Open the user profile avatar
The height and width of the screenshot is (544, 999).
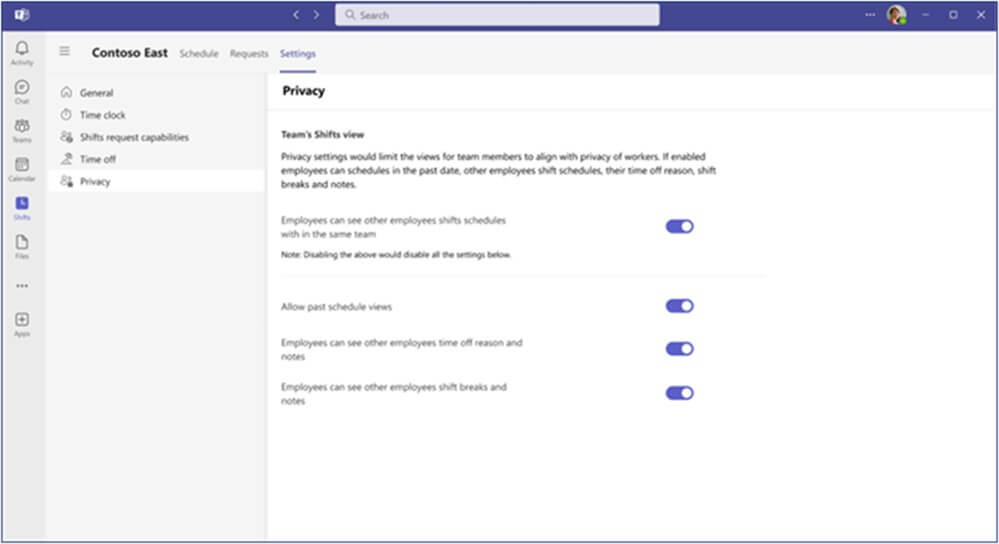click(896, 15)
